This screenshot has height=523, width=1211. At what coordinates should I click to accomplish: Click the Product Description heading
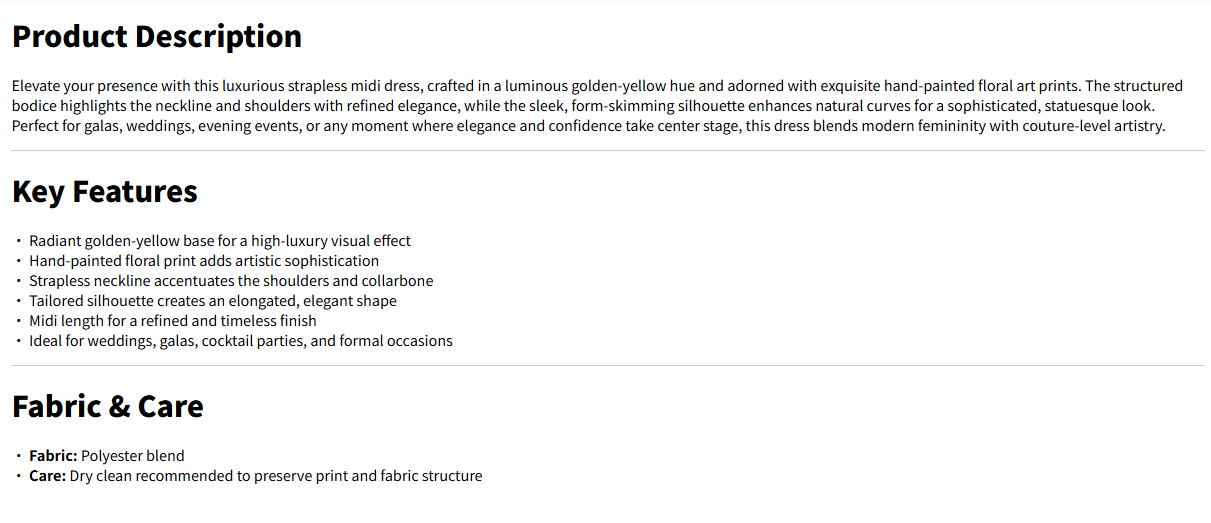pyautogui.click(x=157, y=37)
